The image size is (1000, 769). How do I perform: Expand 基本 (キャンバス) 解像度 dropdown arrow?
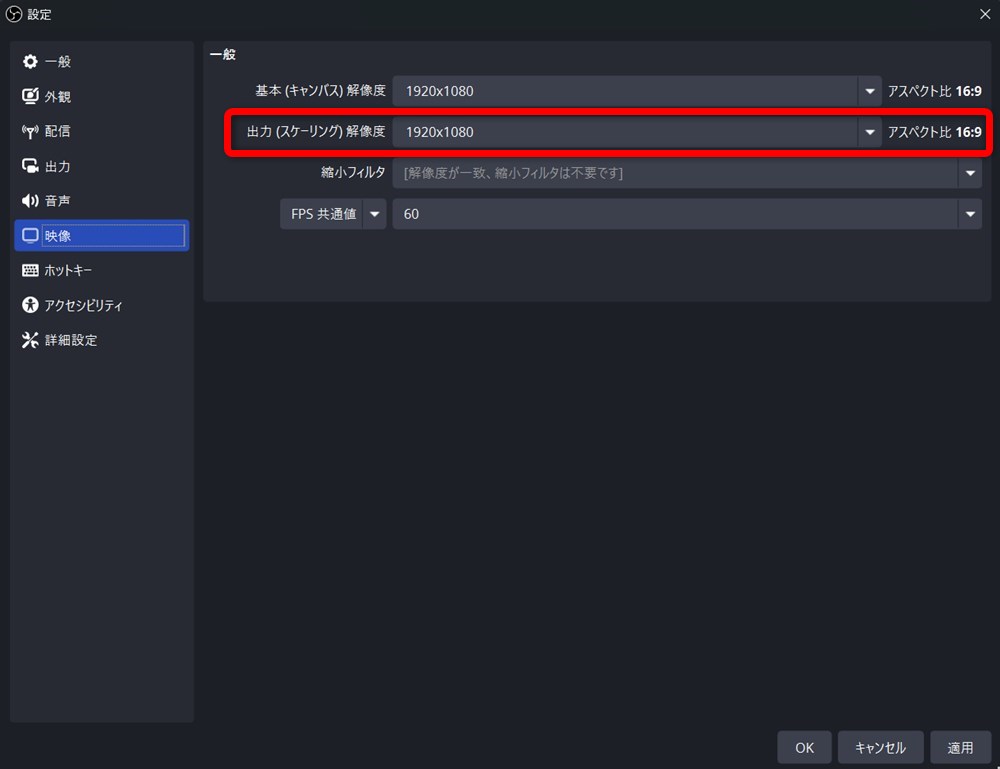pos(869,91)
